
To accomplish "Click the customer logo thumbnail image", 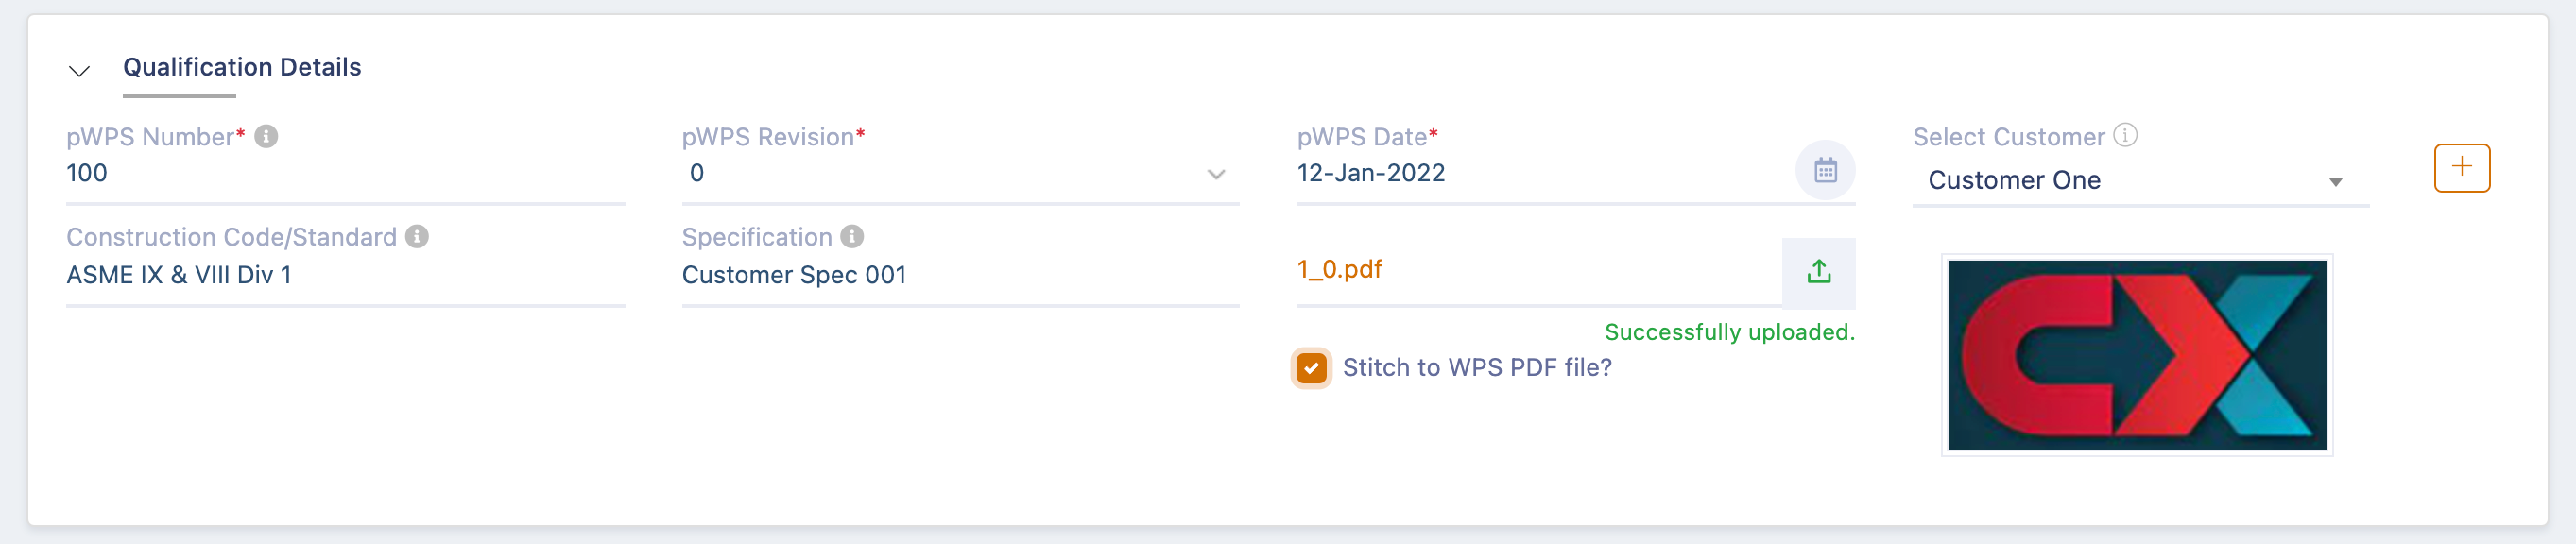I will (2137, 355).
